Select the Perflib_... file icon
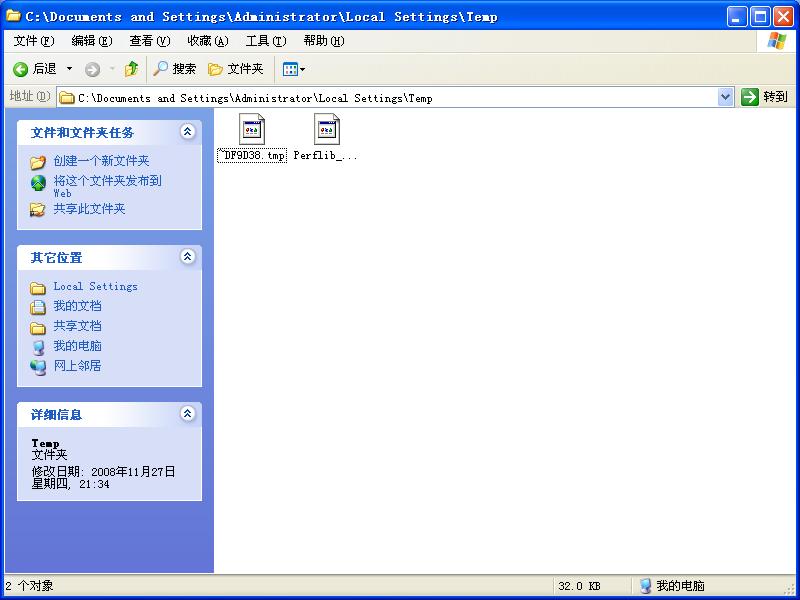This screenshot has width=800, height=600. pos(327,130)
